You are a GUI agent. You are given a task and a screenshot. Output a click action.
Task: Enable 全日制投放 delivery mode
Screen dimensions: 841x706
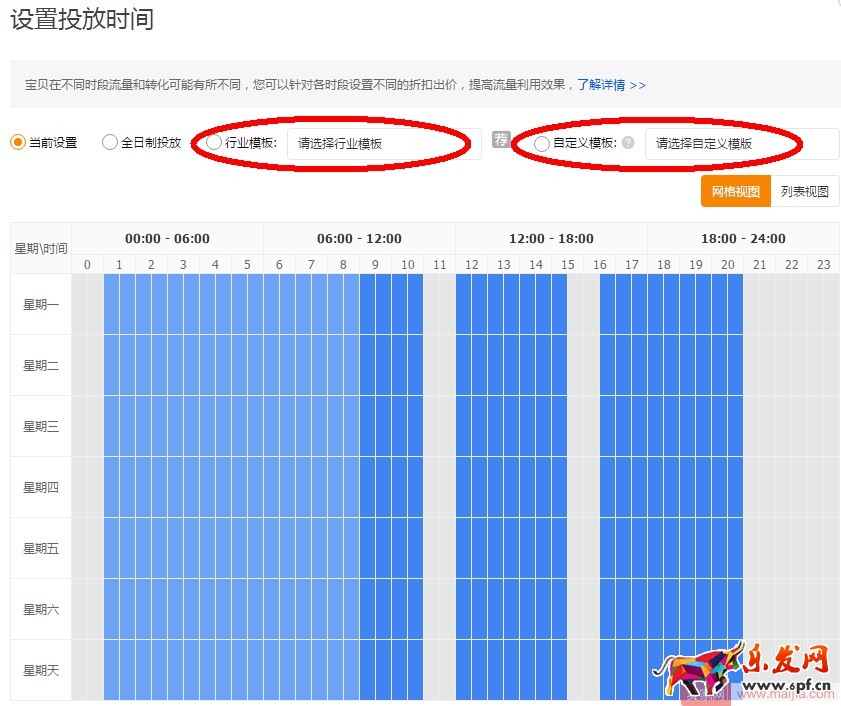pyautogui.click(x=109, y=142)
